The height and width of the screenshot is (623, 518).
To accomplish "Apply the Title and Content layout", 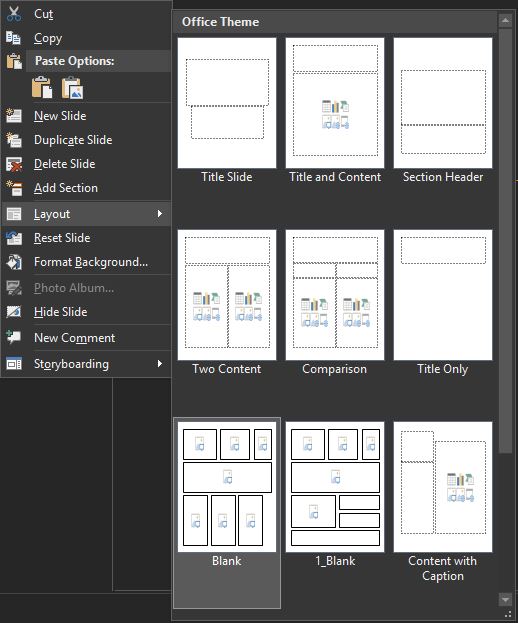I will click(x=335, y=111).
